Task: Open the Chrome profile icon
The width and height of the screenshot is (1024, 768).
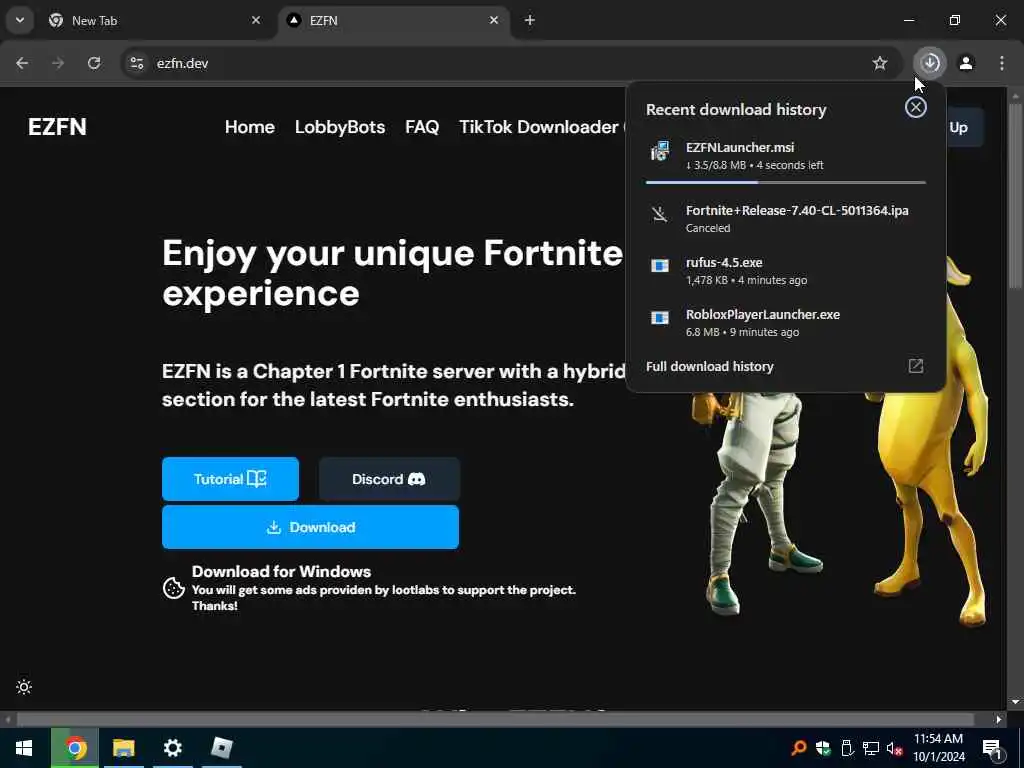Action: point(966,63)
